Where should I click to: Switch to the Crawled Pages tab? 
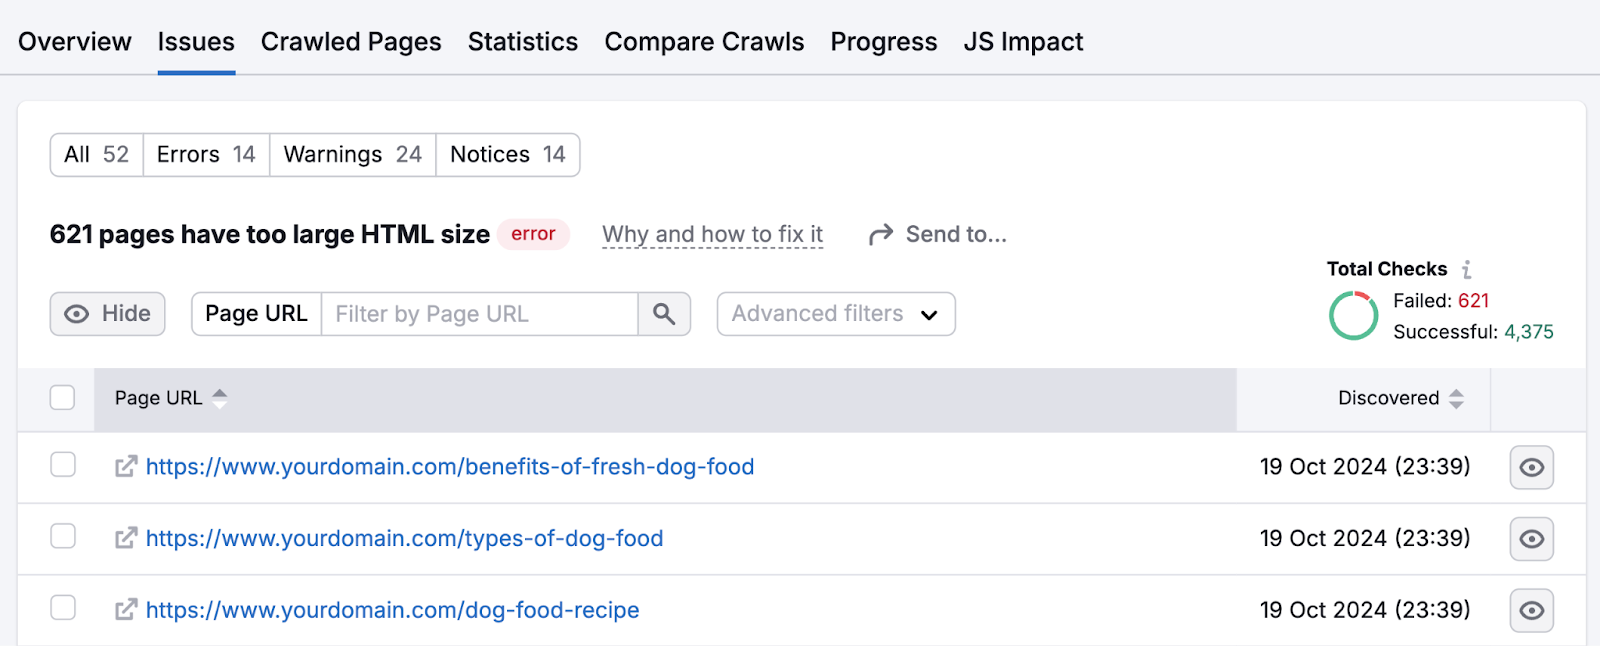[351, 42]
